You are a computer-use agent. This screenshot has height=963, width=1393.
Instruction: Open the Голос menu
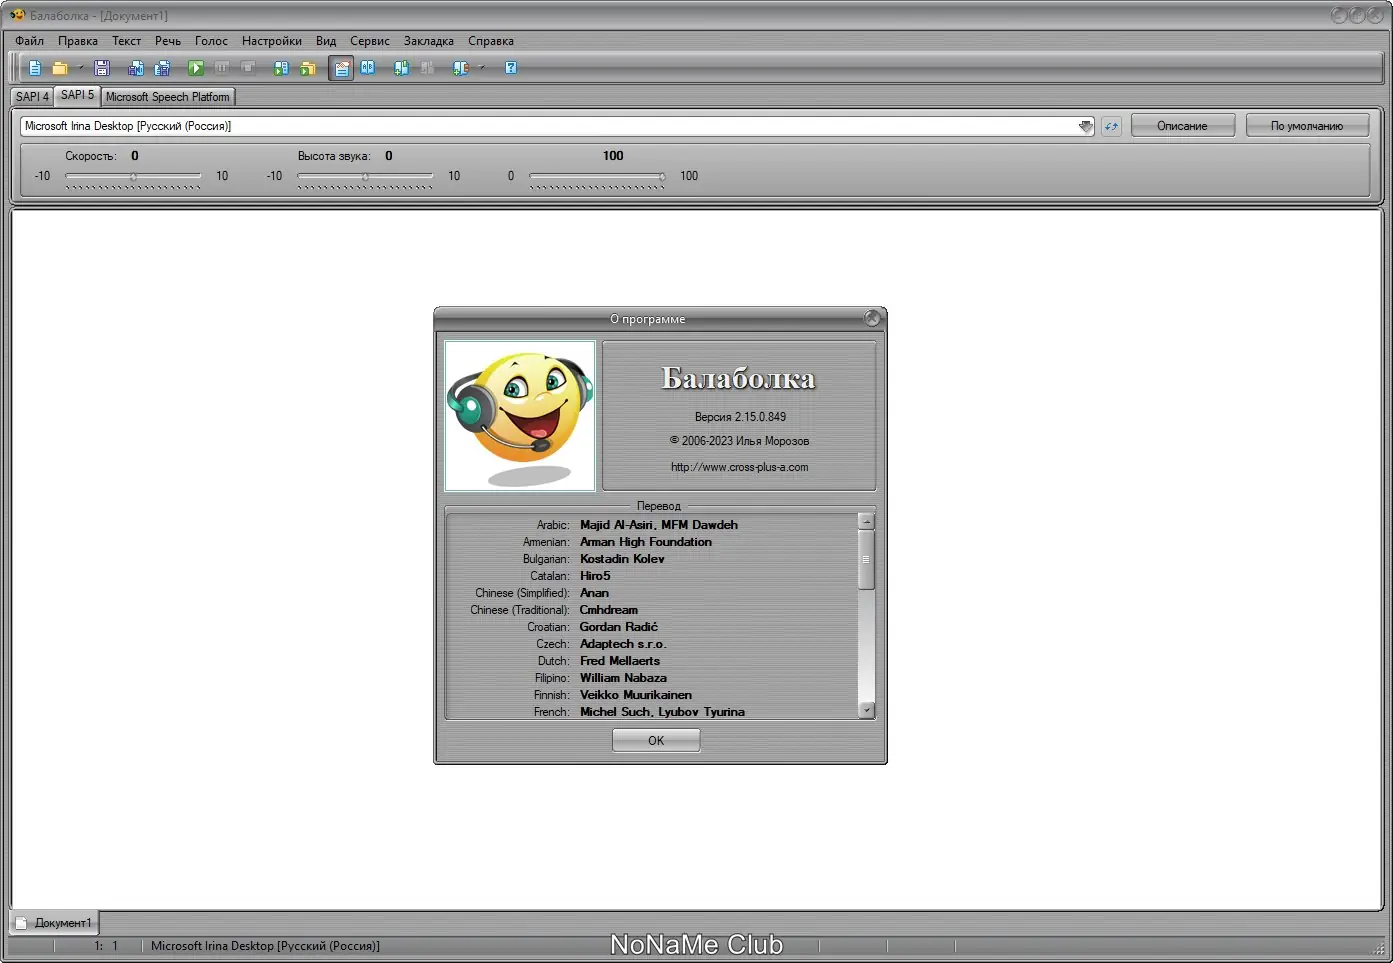(x=211, y=41)
